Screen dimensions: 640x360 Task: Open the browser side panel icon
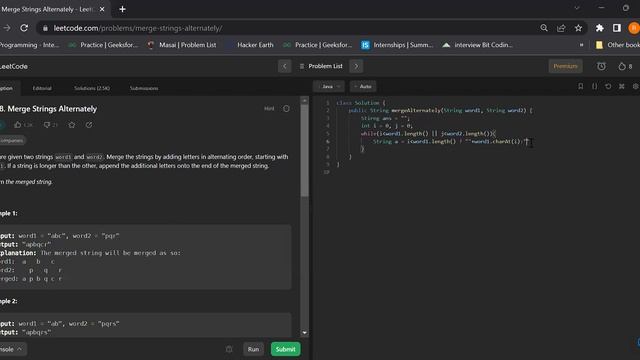617,28
